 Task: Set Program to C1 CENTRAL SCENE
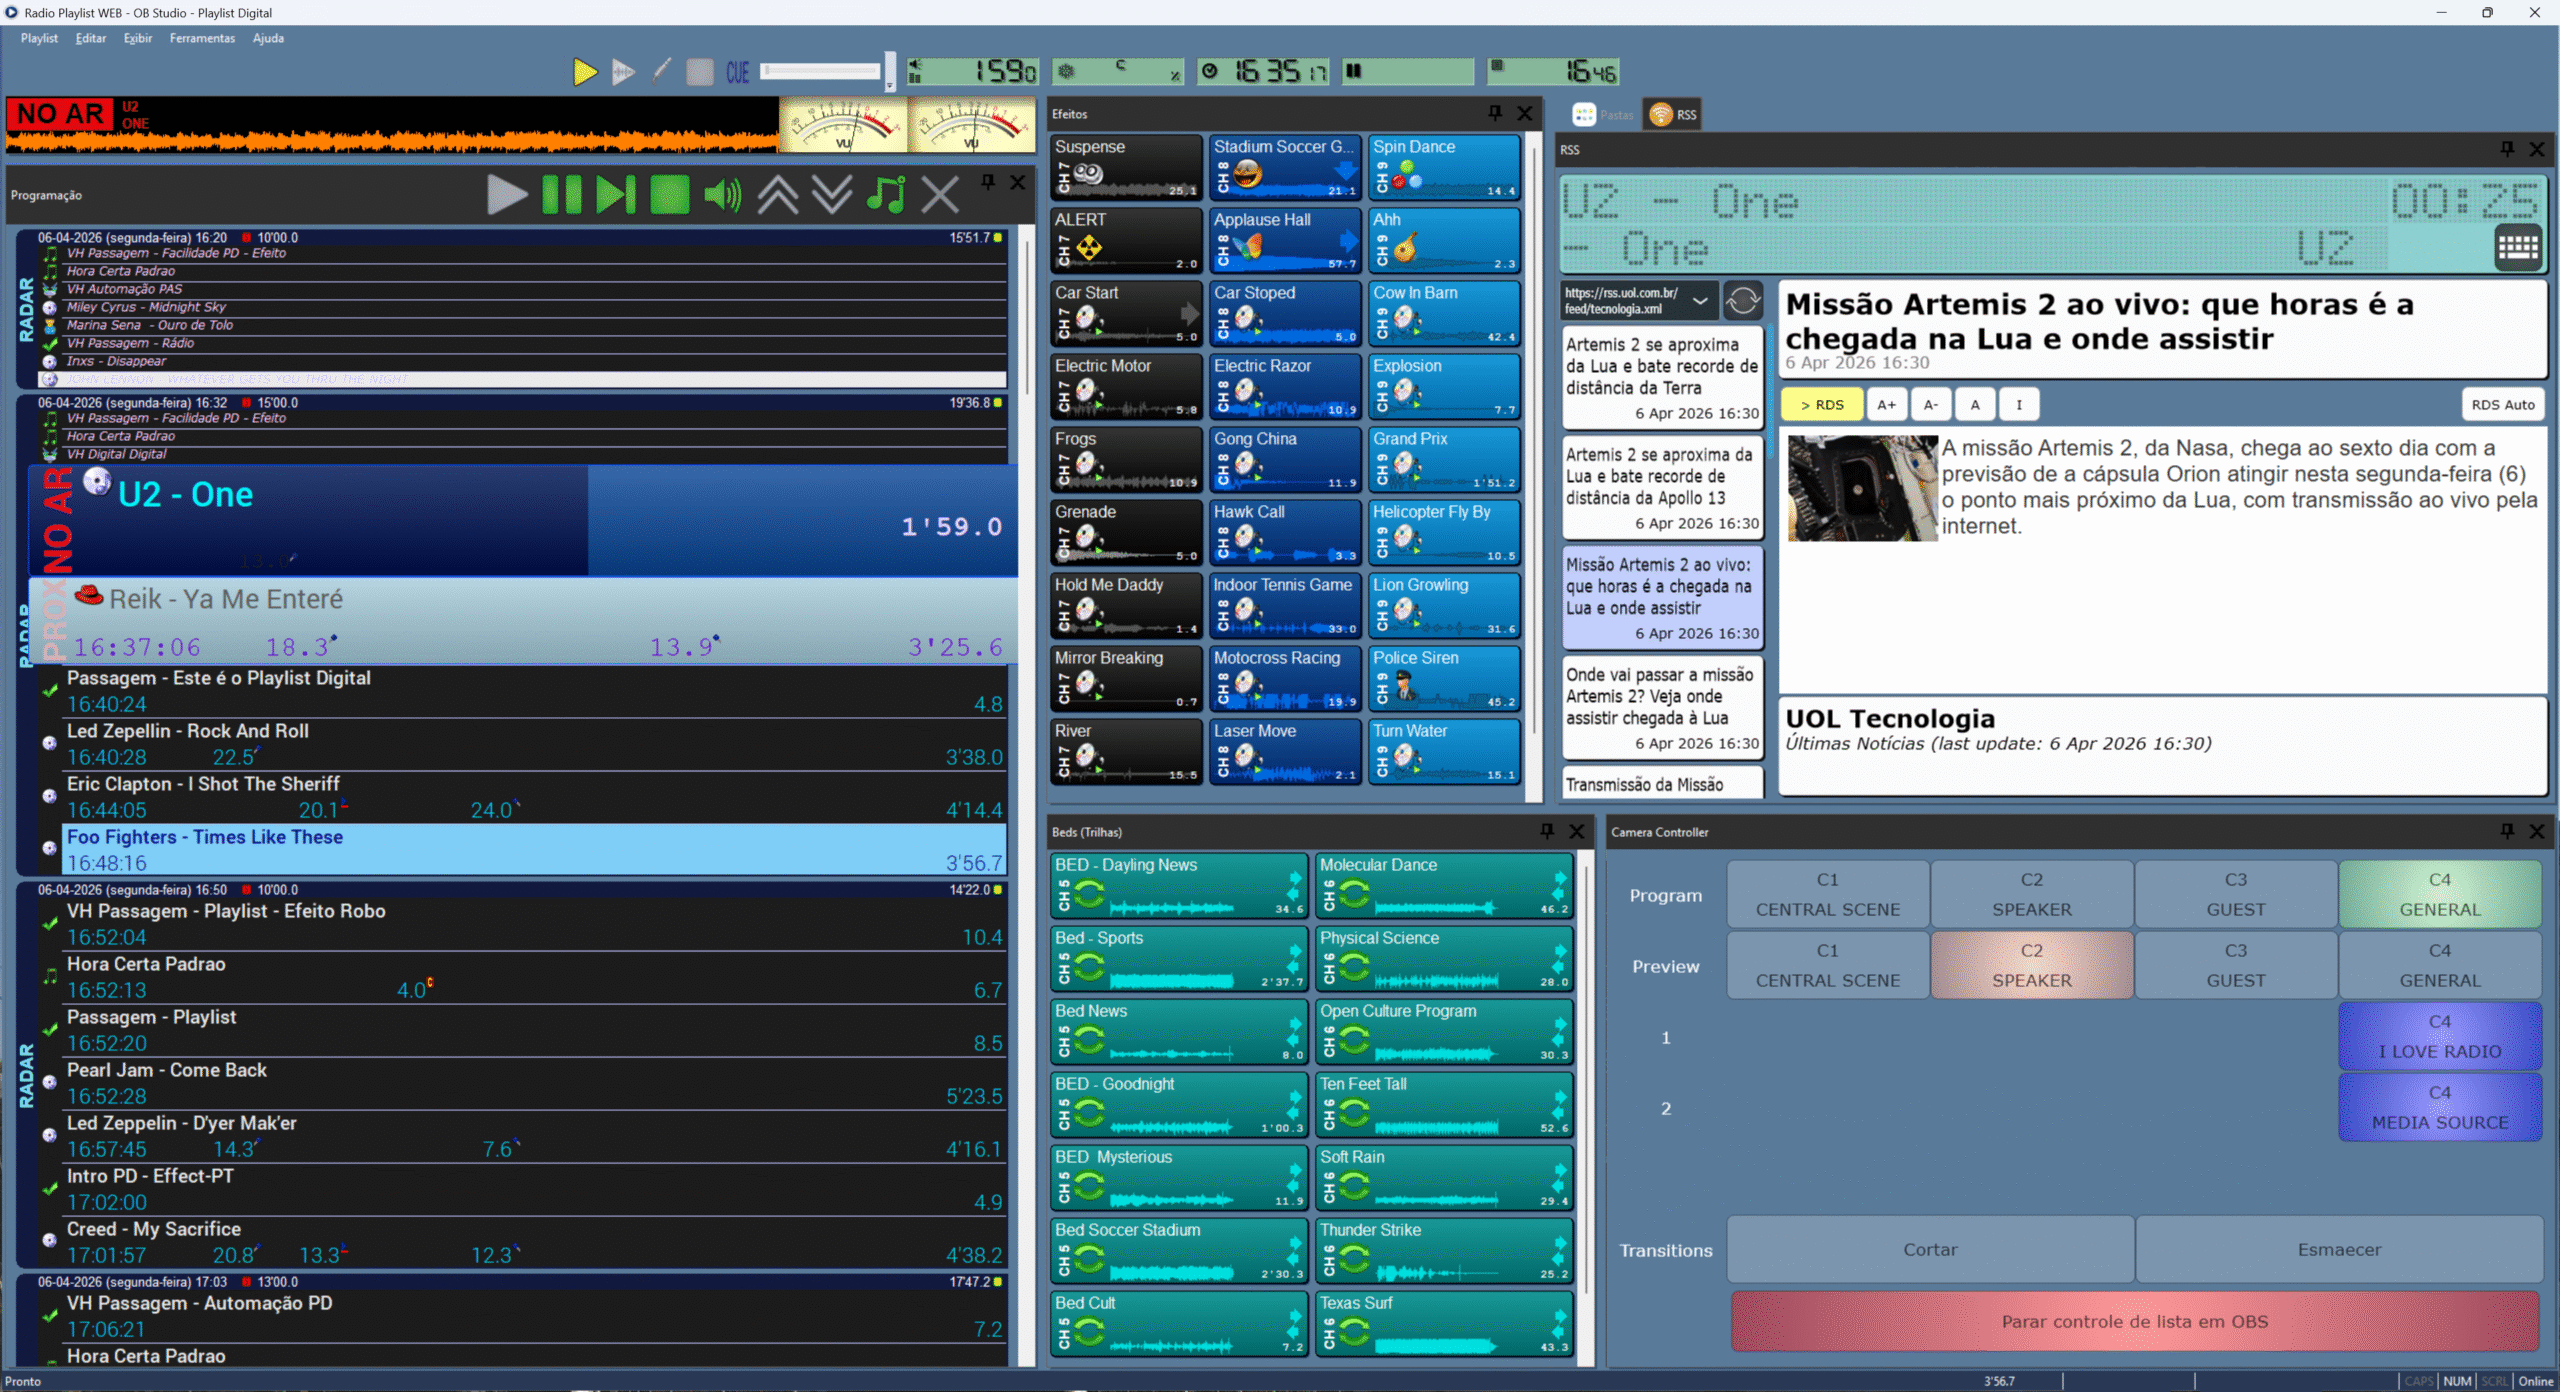[x=1828, y=894]
